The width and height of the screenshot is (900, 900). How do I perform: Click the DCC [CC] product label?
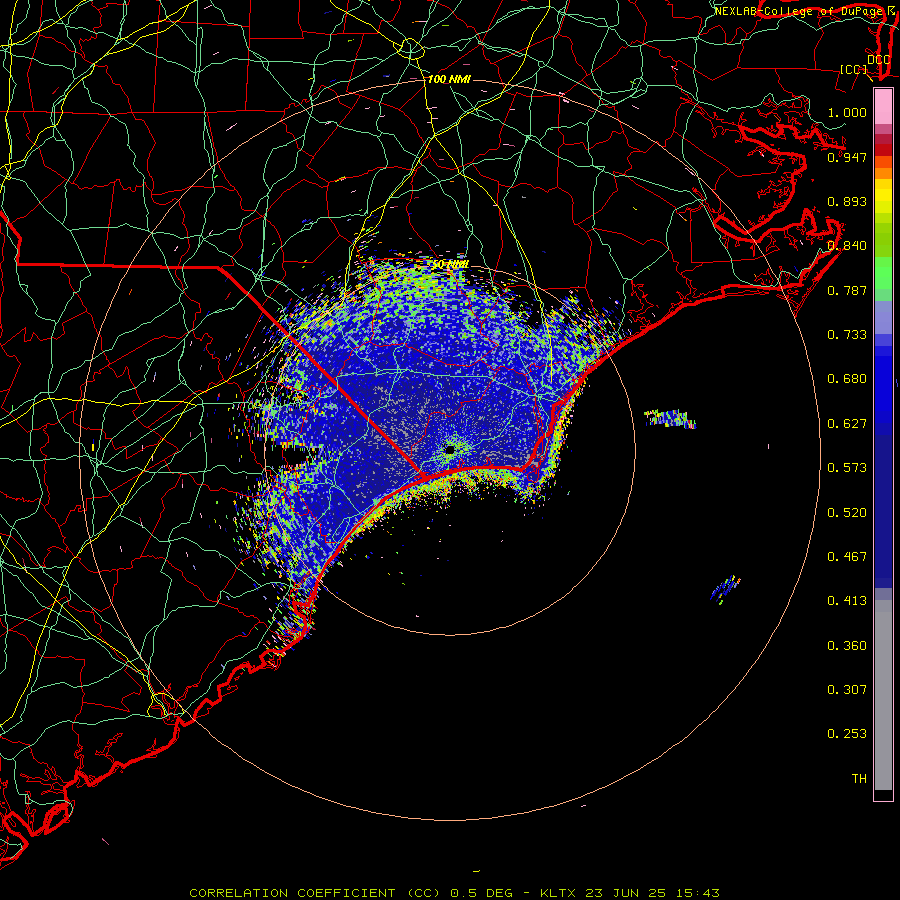click(x=865, y=64)
